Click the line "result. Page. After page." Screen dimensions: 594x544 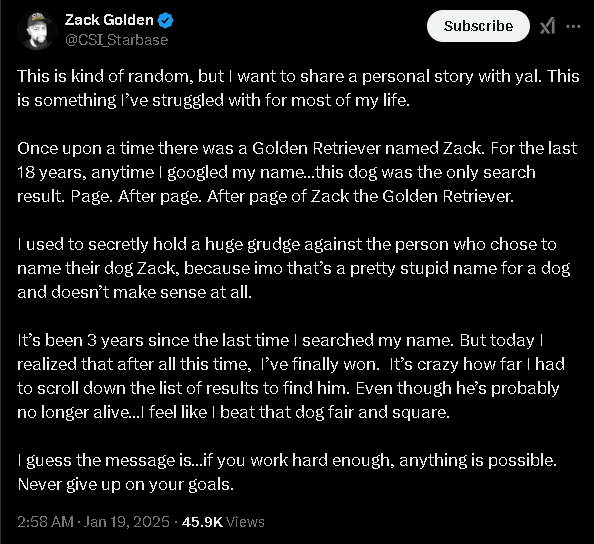[266, 196]
